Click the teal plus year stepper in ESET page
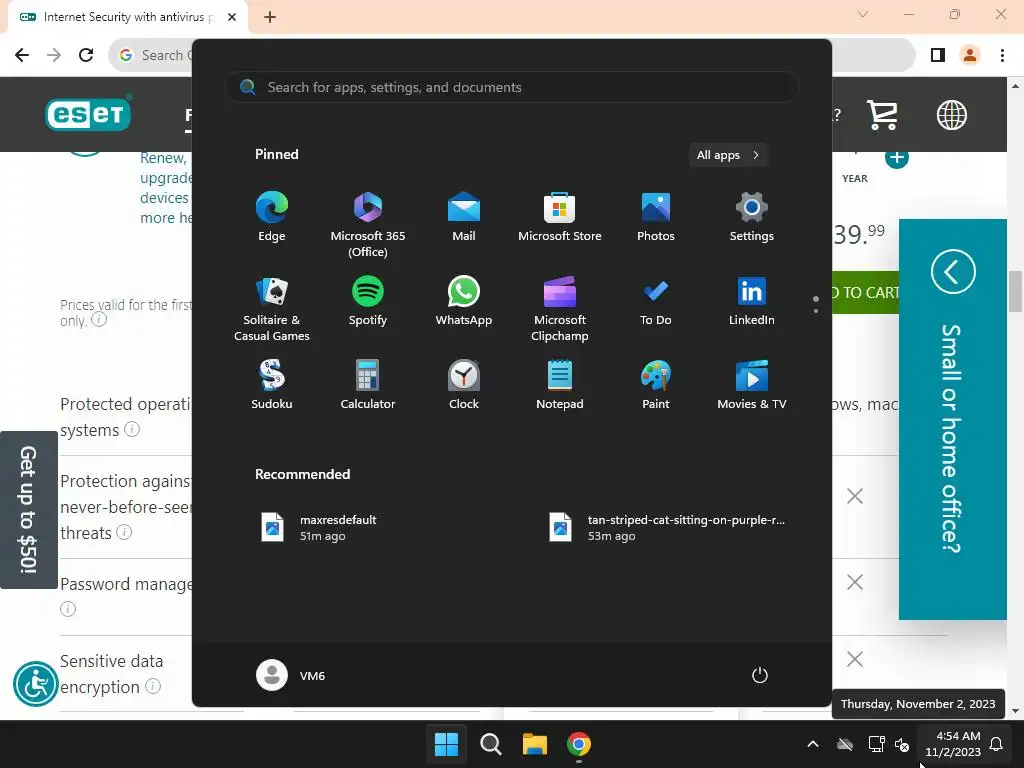The image size is (1024, 768). (897, 157)
